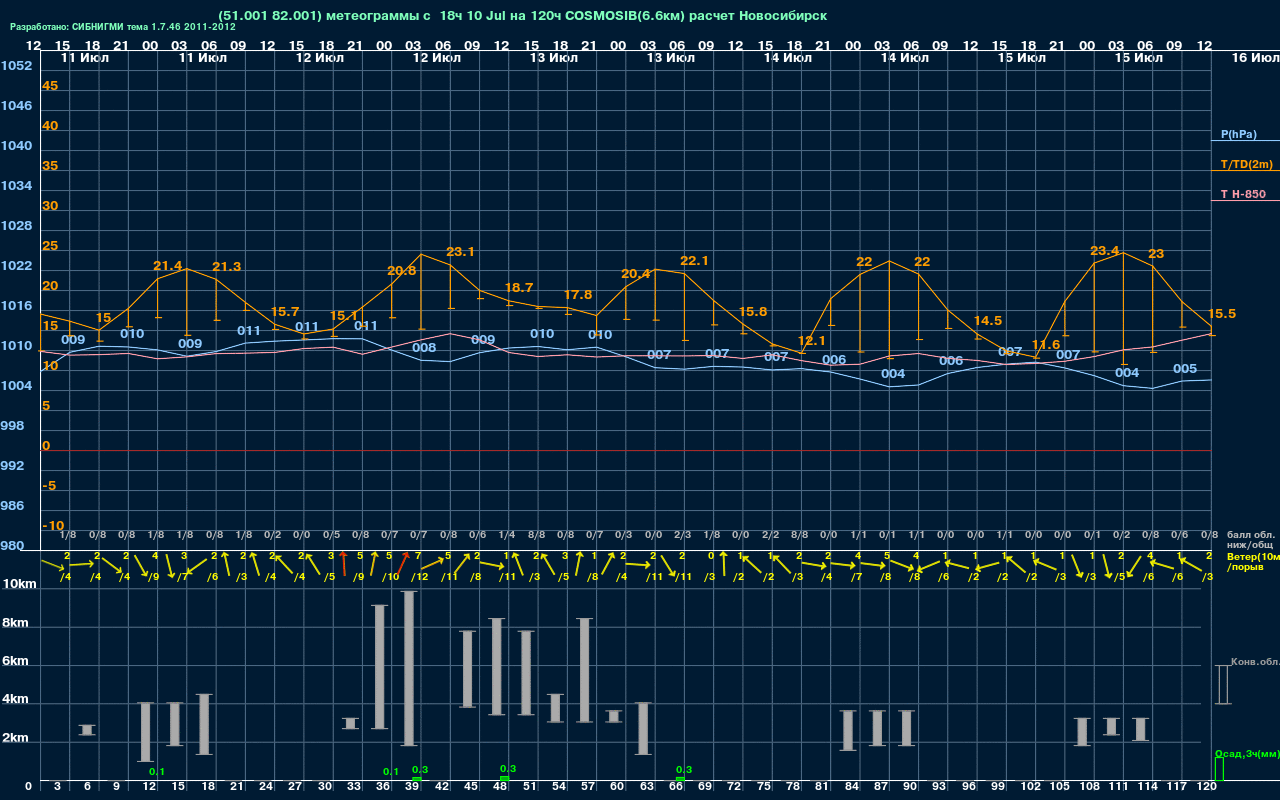Click the 1034 pressure axis value
The width and height of the screenshot is (1280, 800).
tap(16, 186)
